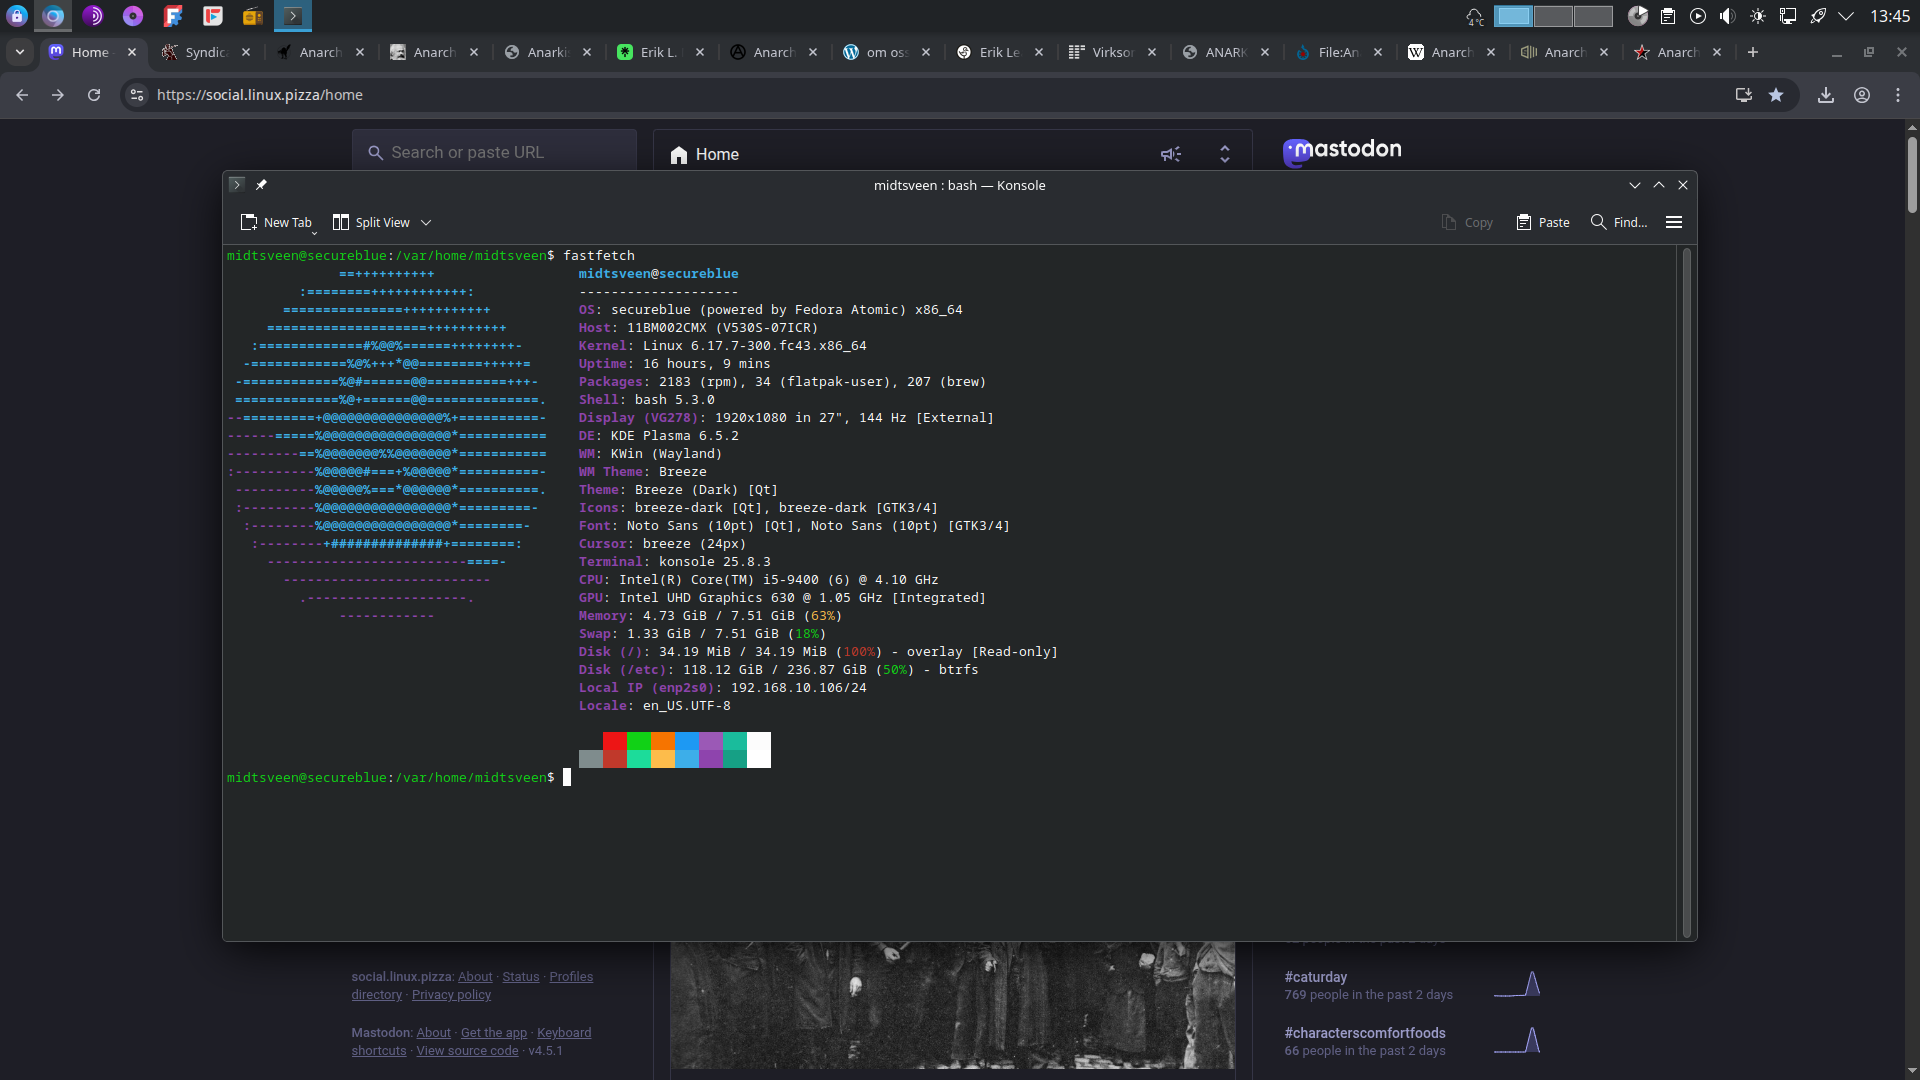Open Mastodon announcements megaphone icon
1920x1080 pixels.
pos(1171,154)
